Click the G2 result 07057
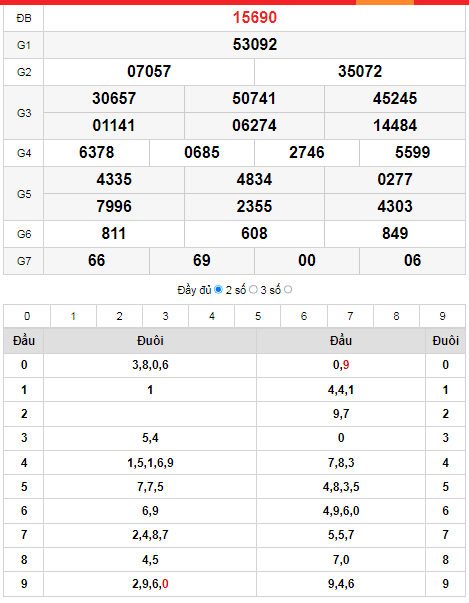This screenshot has height=603, width=469. [149, 72]
